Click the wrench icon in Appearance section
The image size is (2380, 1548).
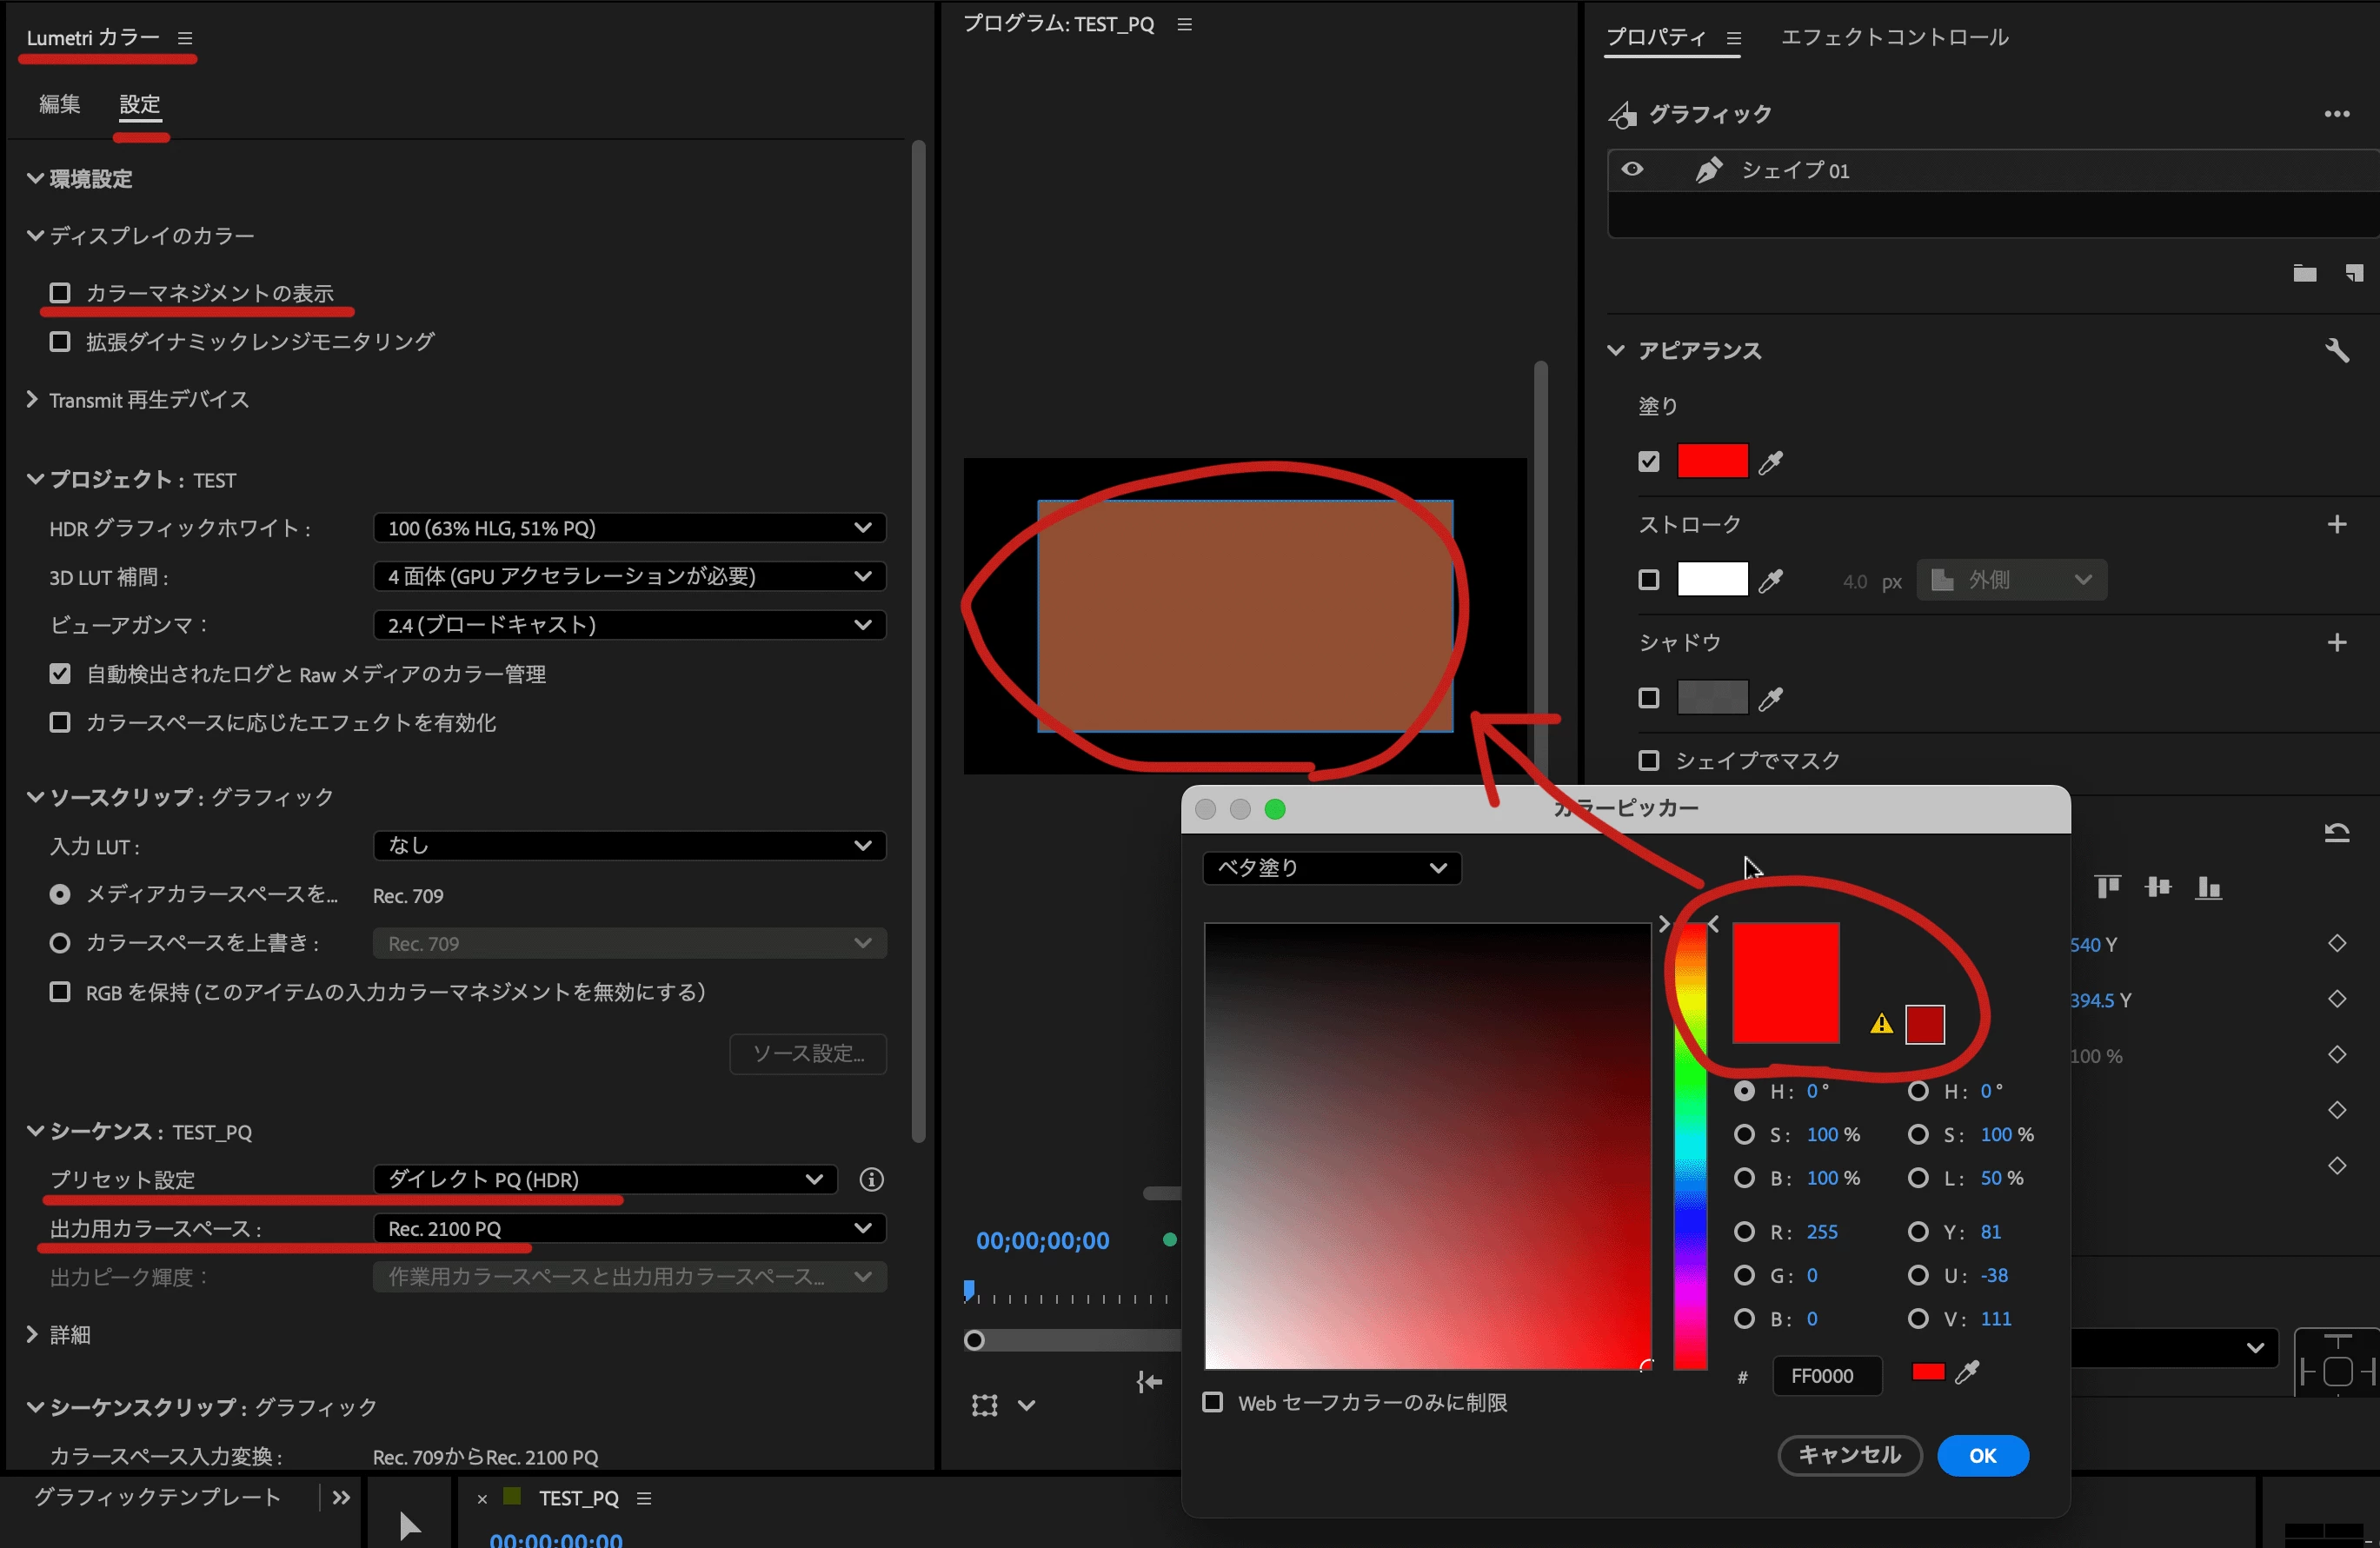tap(2336, 350)
